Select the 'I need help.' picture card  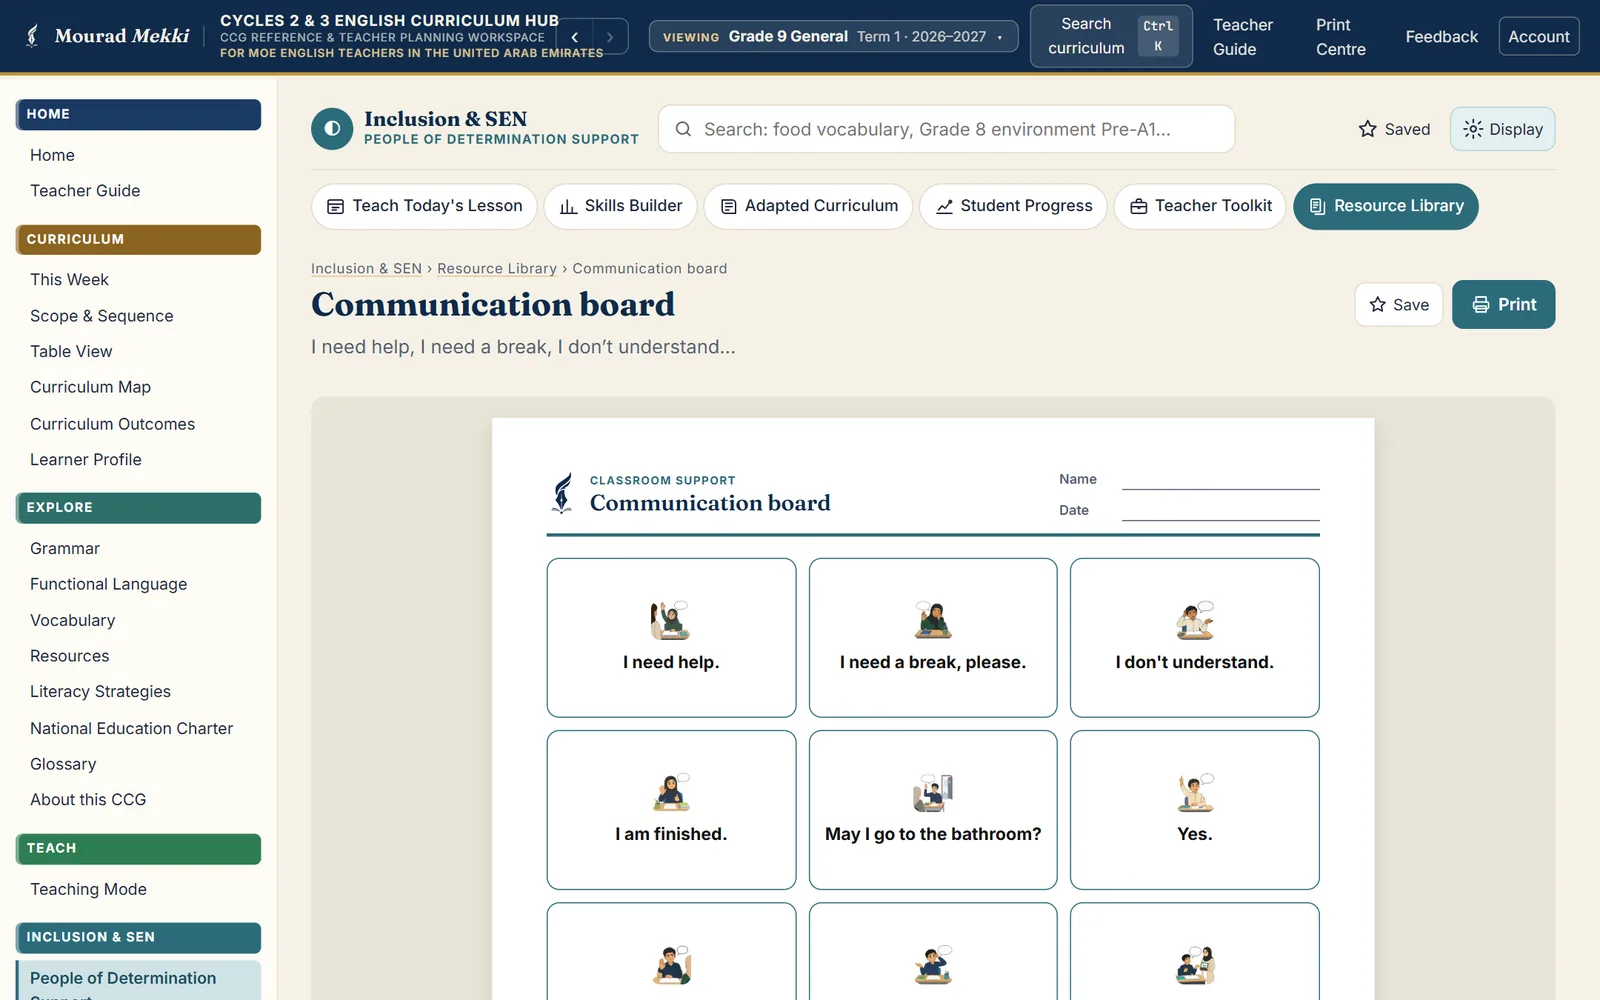coord(671,638)
